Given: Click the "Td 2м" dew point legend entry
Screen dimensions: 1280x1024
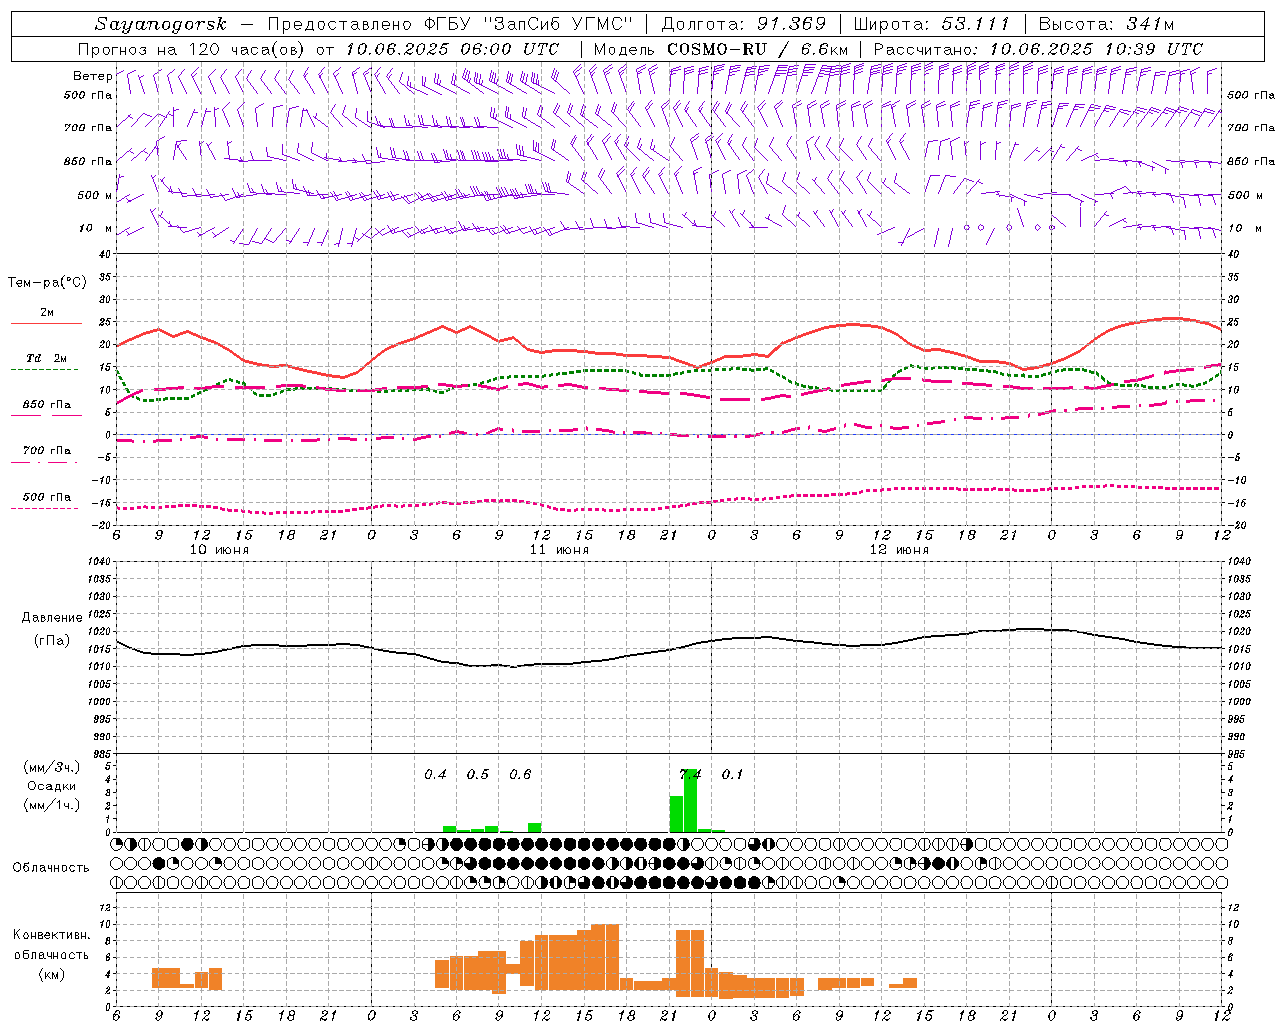Looking at the screenshot, I should point(46,358).
